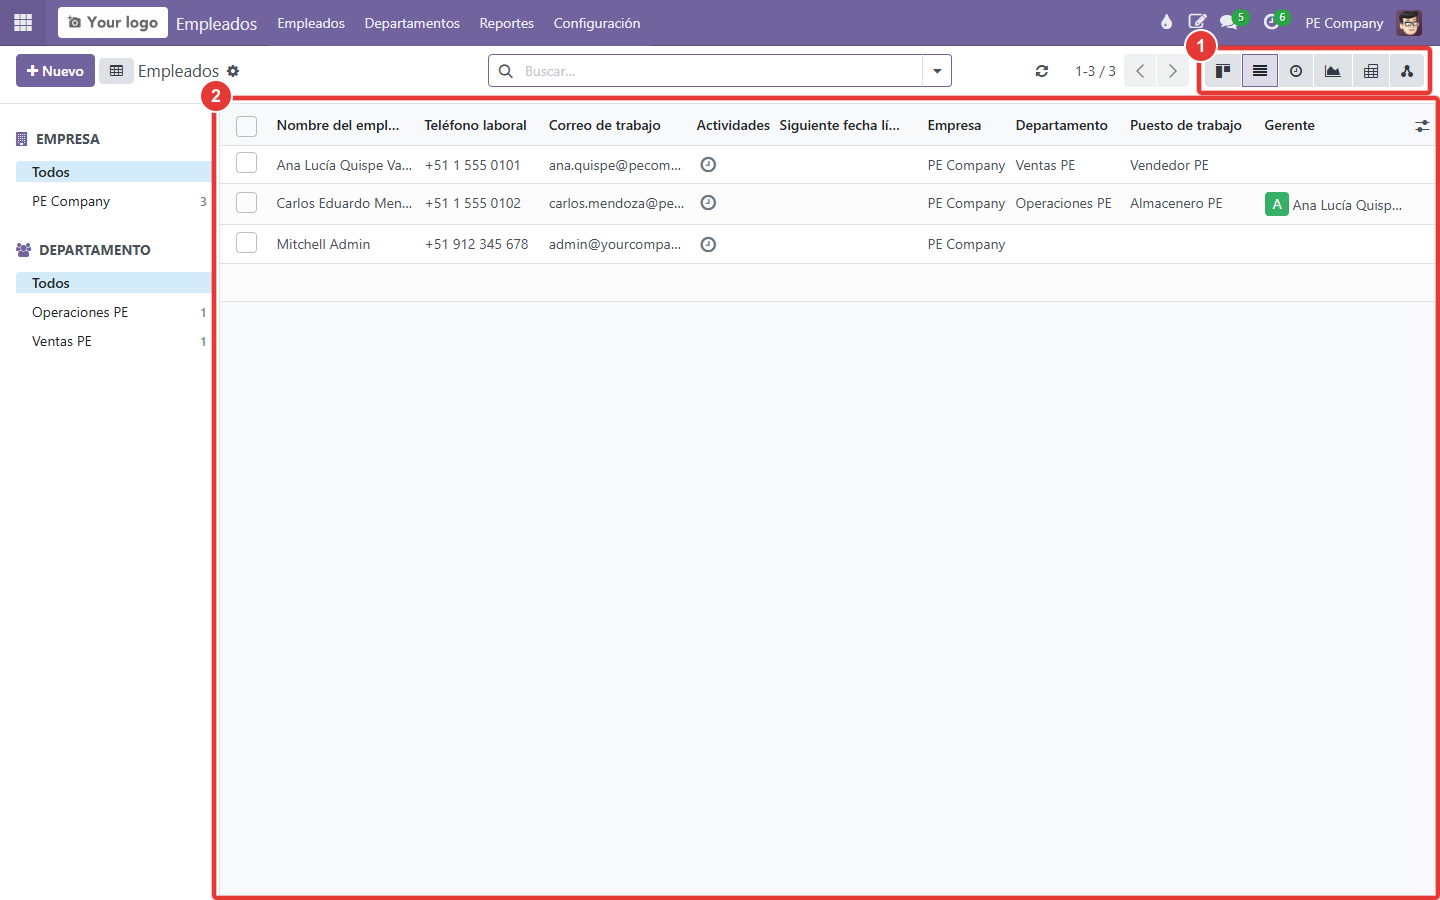This screenshot has height=900, width=1440.
Task: Sort by Empresa column header
Action: click(x=954, y=125)
